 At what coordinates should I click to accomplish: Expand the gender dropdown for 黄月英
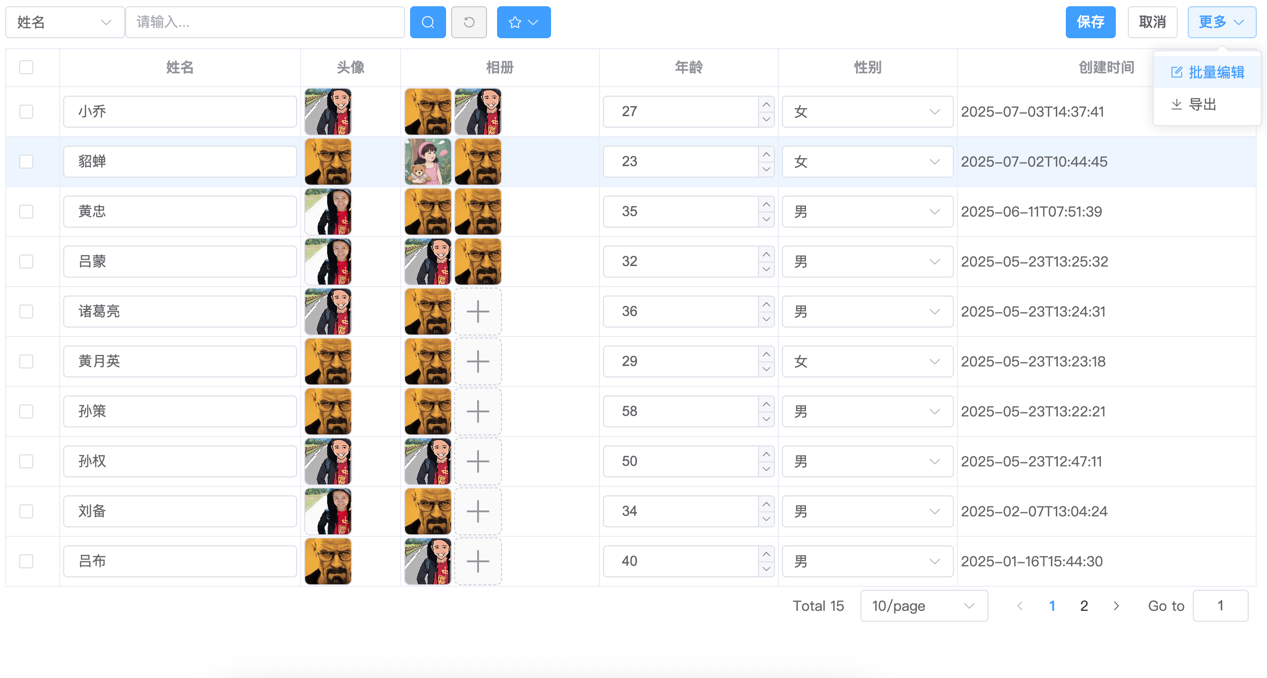867,362
